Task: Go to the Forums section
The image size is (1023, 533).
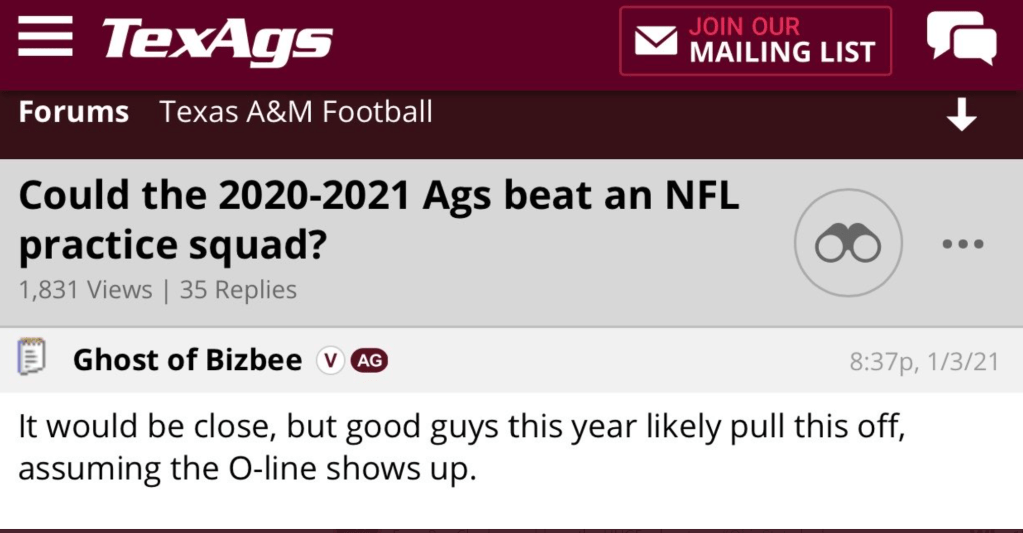Action: pos(74,112)
